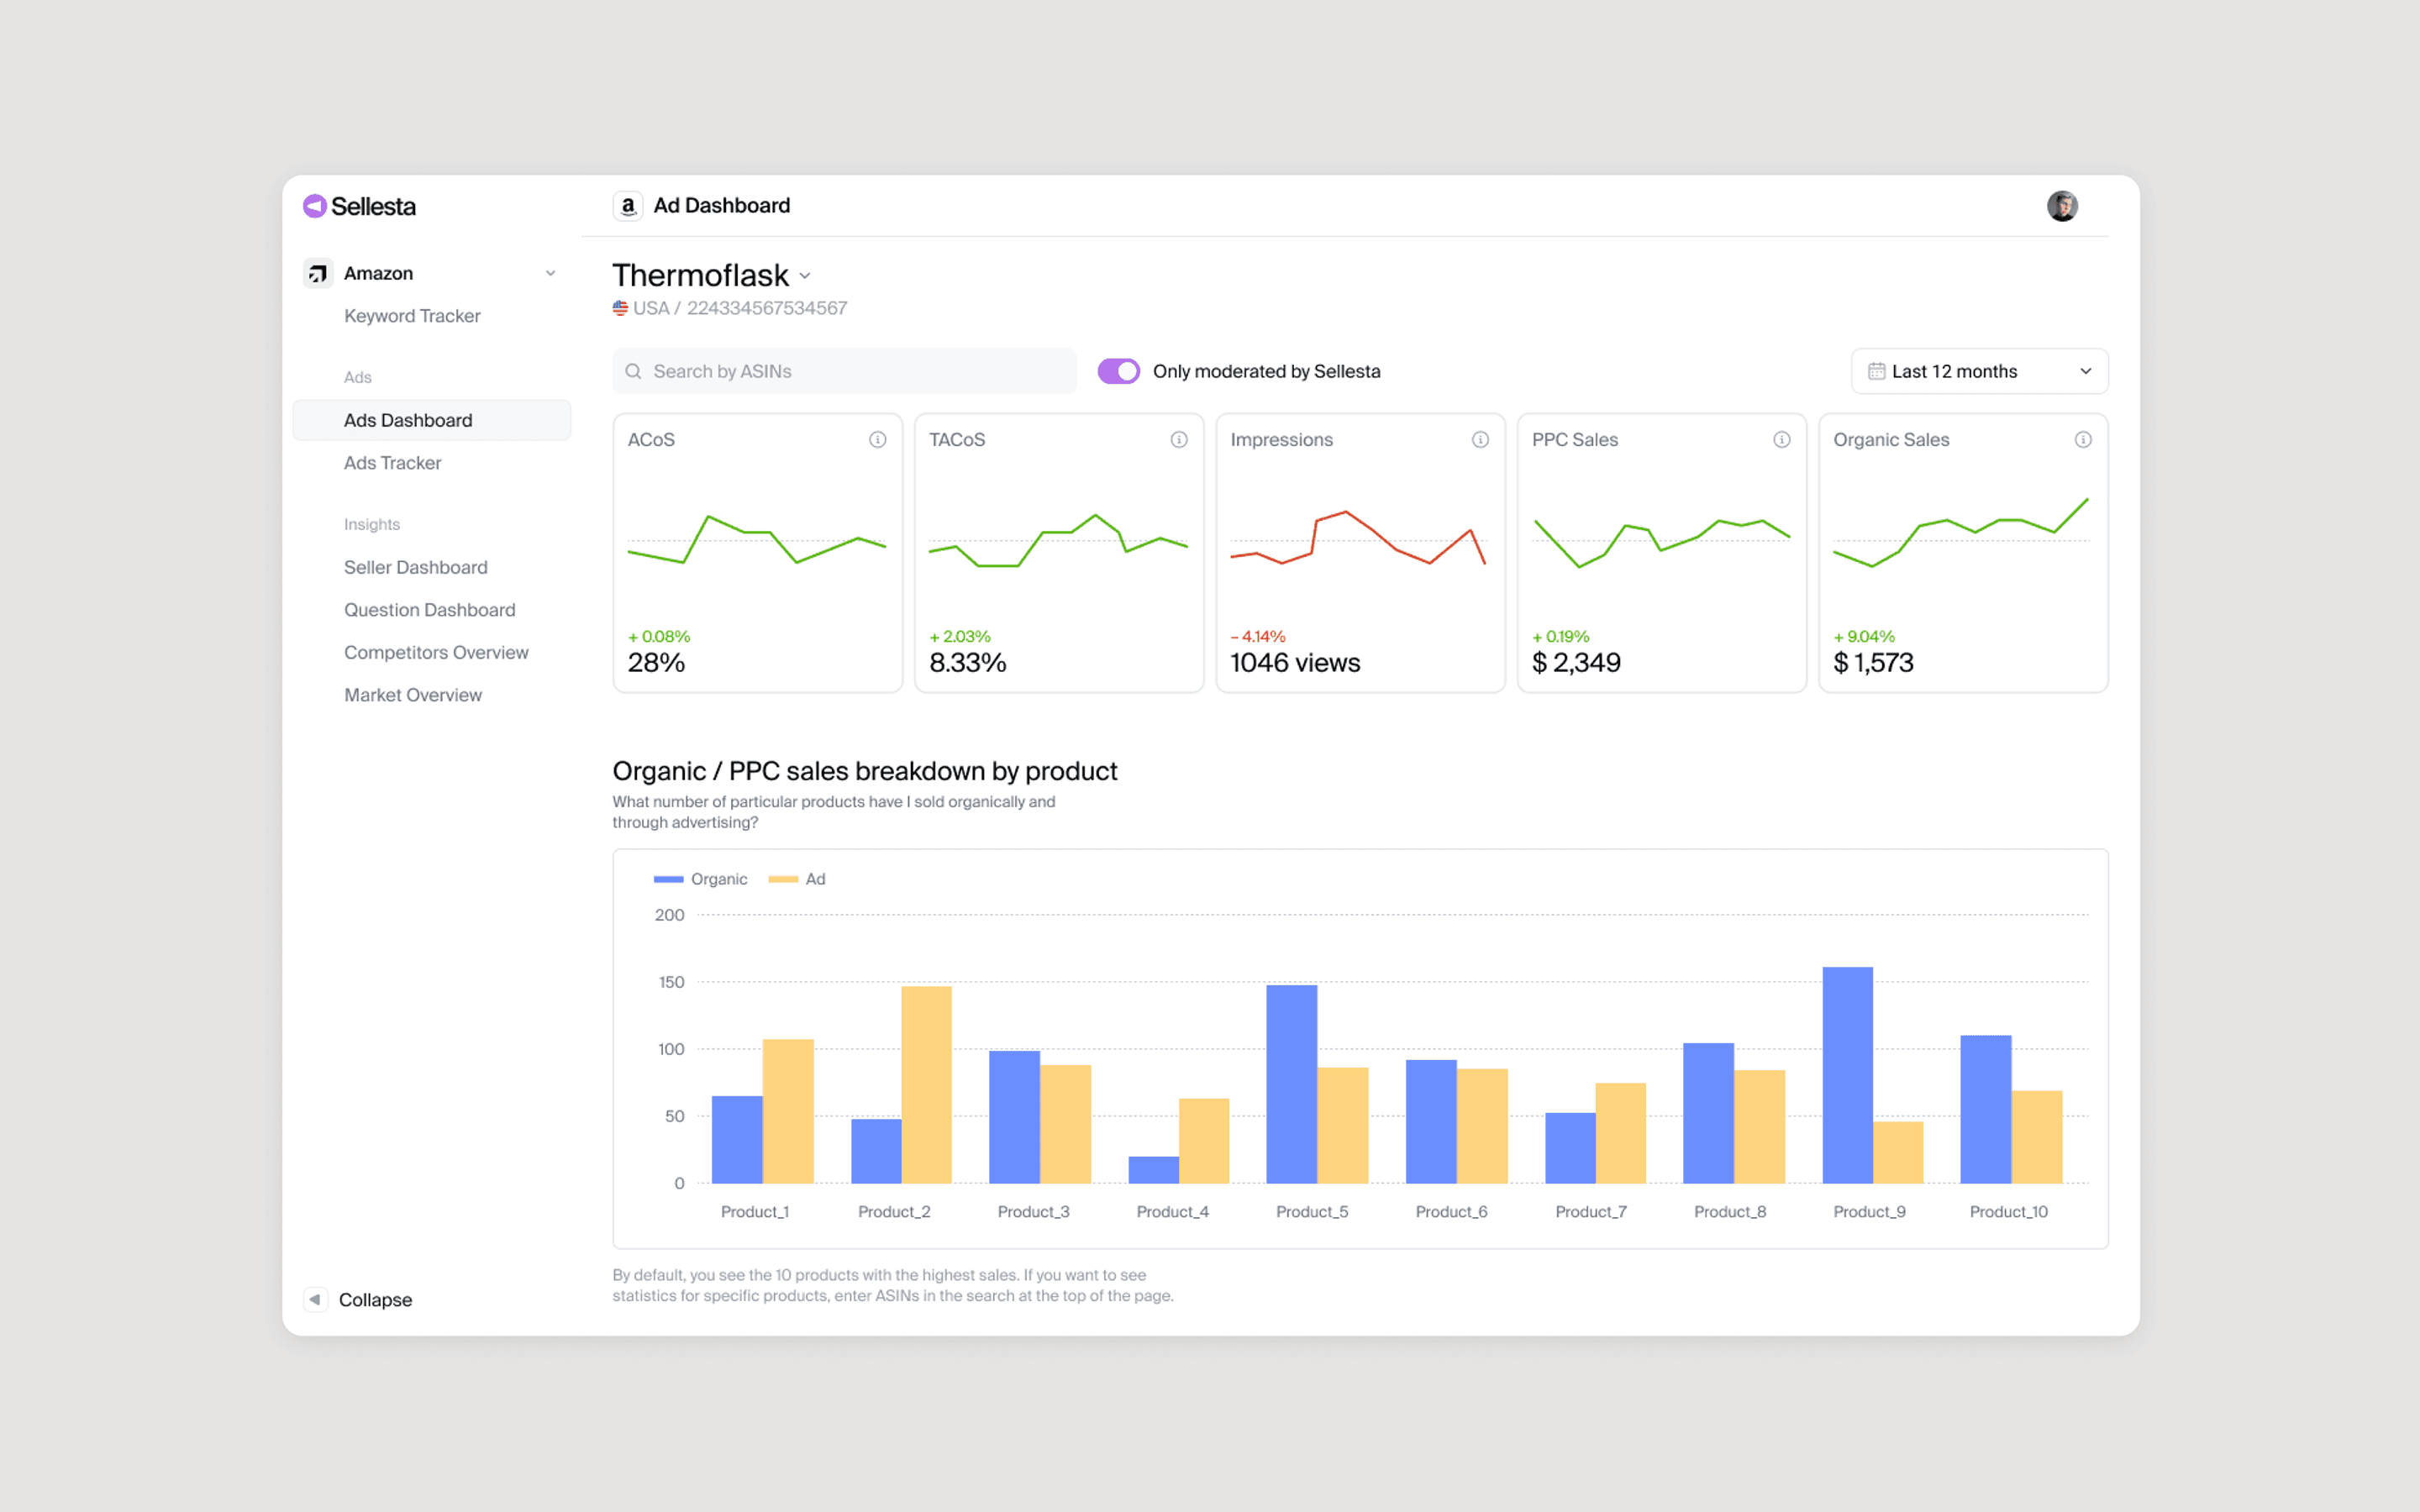The image size is (2420, 1512).
Task: Click the Sellesta logo
Action: [359, 206]
